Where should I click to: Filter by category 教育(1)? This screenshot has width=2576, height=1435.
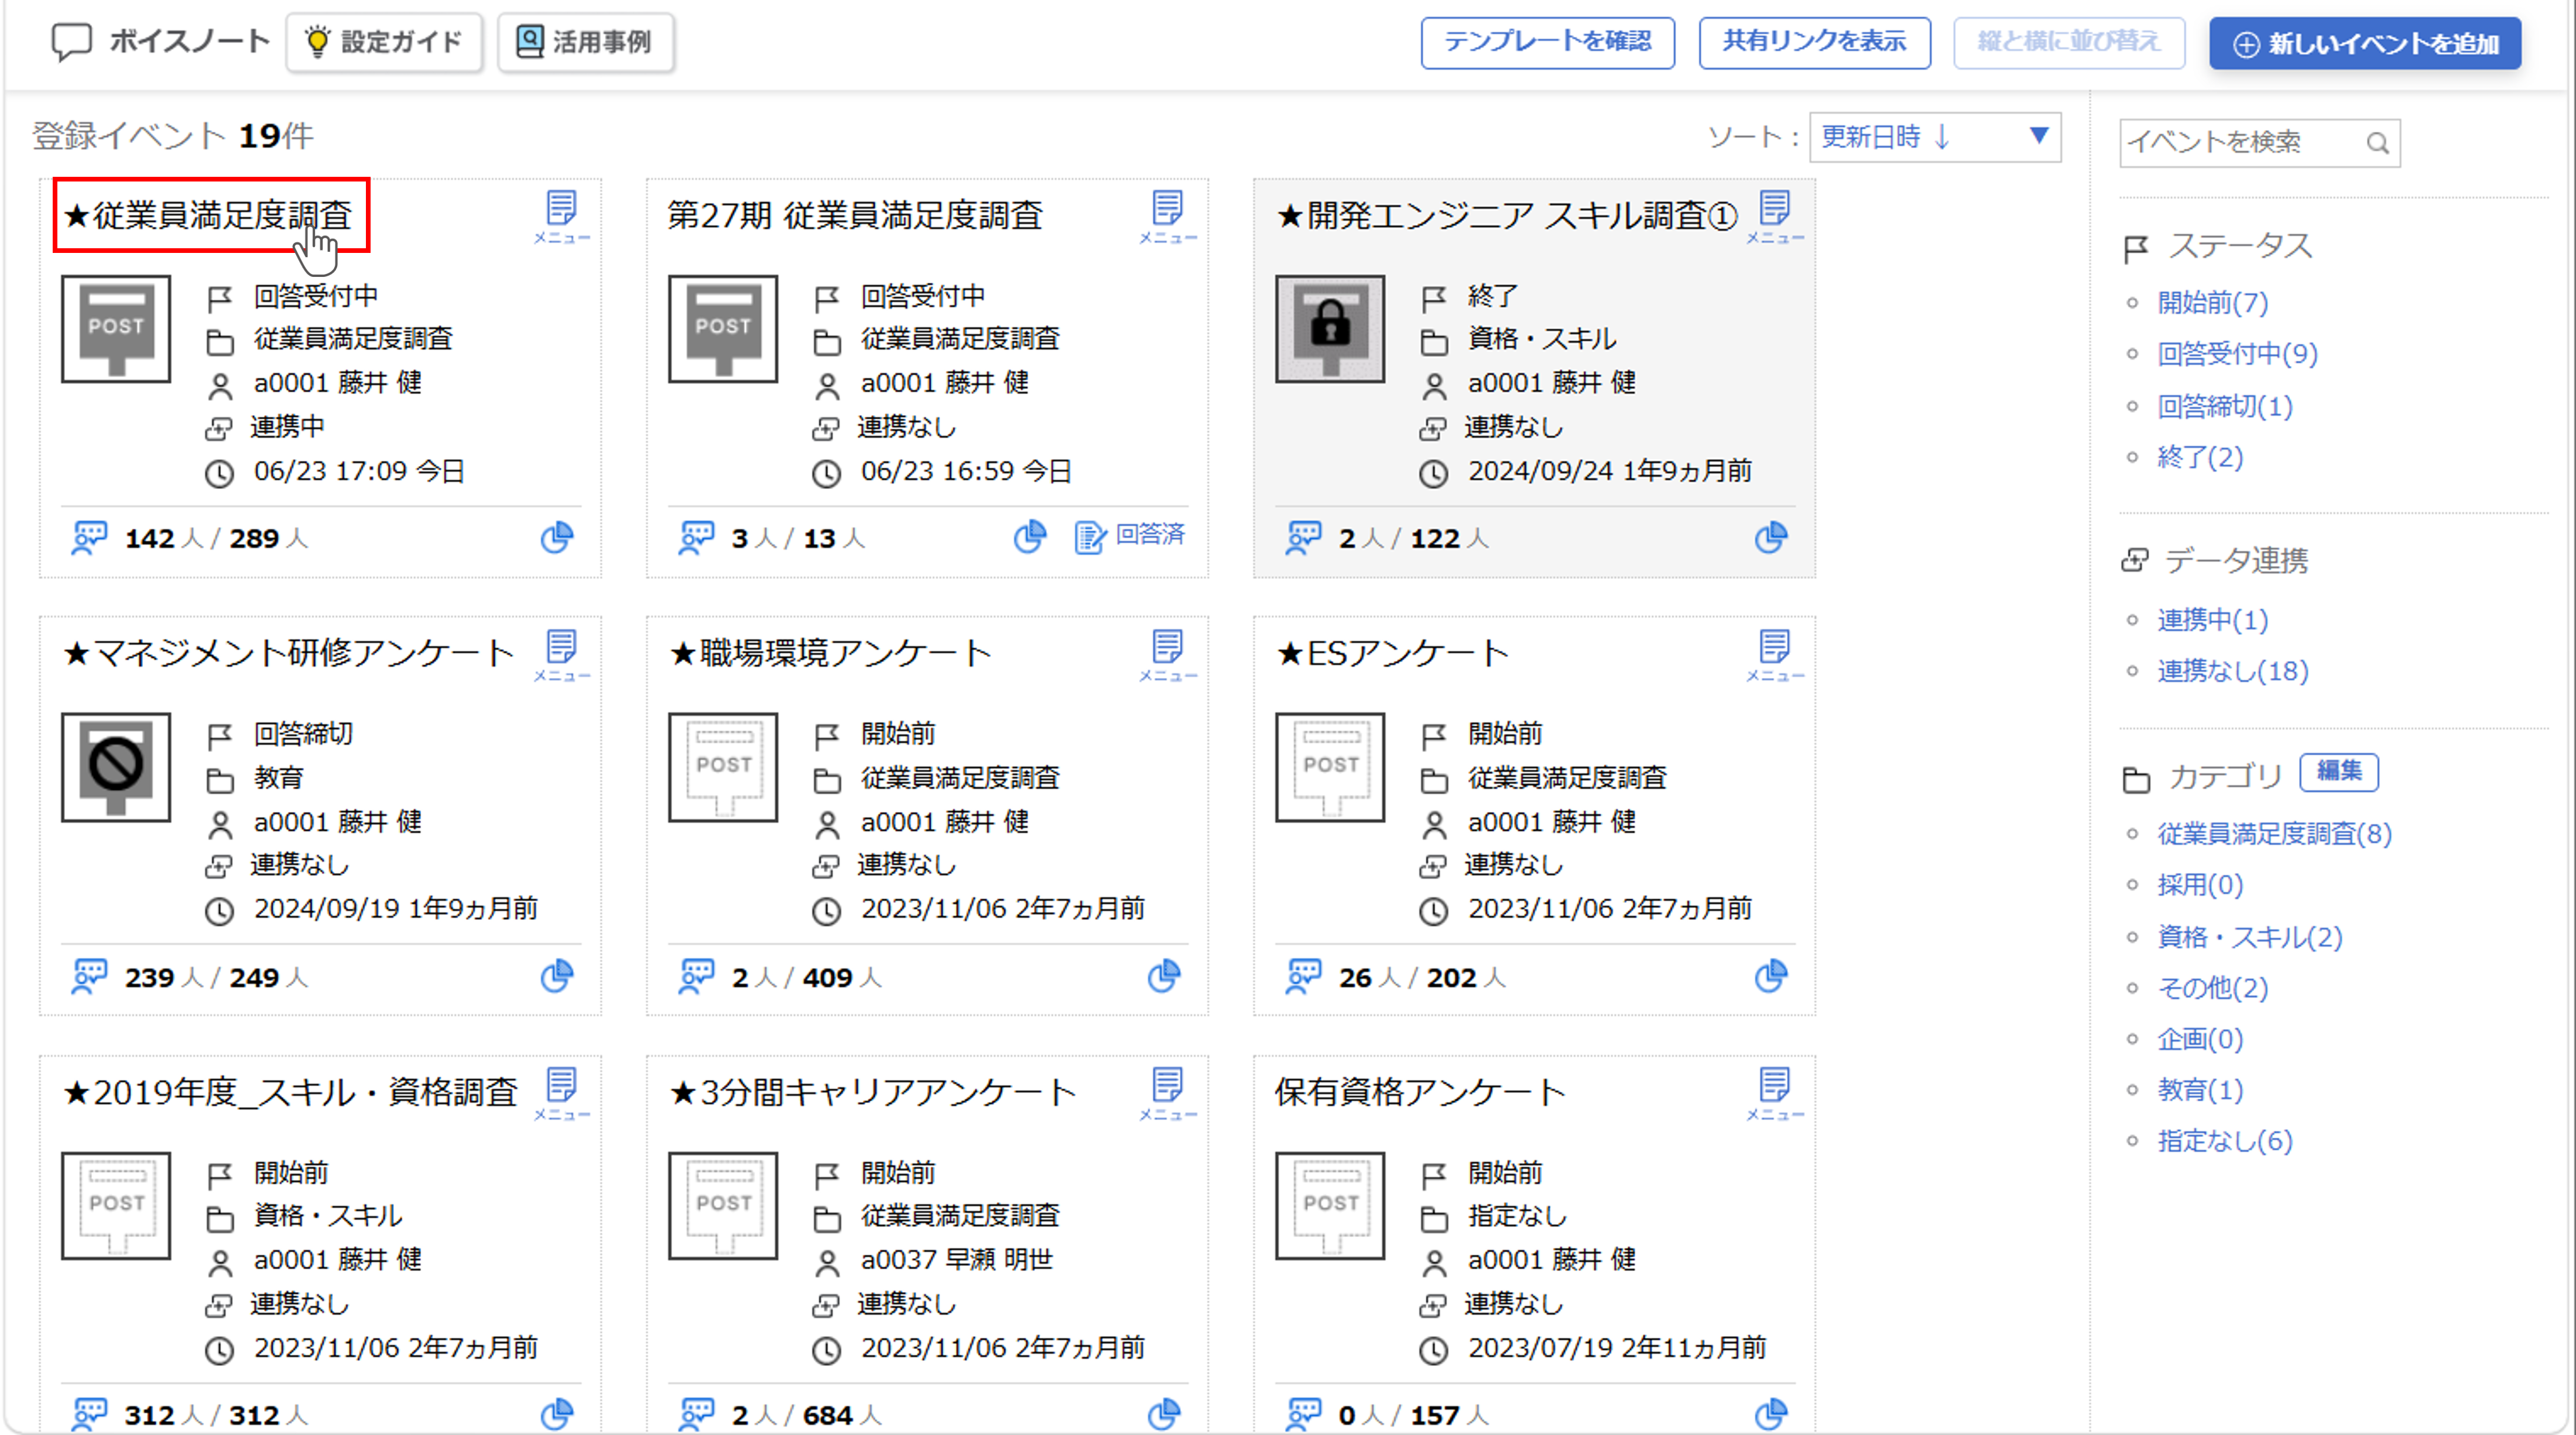(2200, 1090)
